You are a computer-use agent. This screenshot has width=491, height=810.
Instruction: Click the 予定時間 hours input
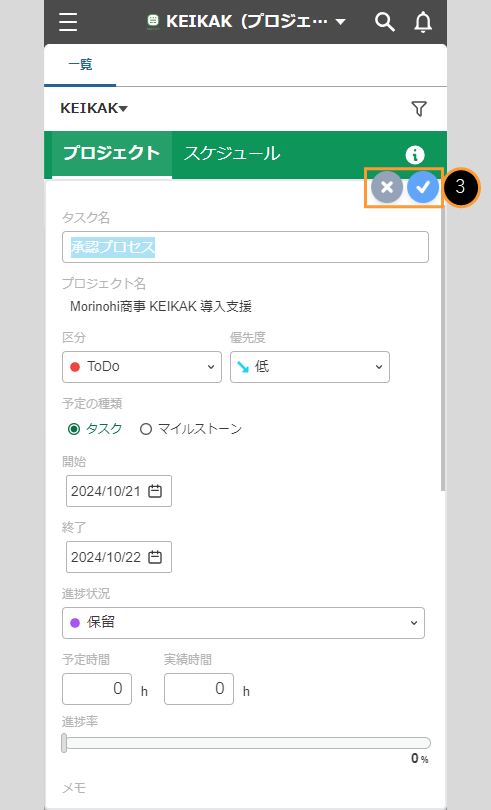[x=97, y=689]
